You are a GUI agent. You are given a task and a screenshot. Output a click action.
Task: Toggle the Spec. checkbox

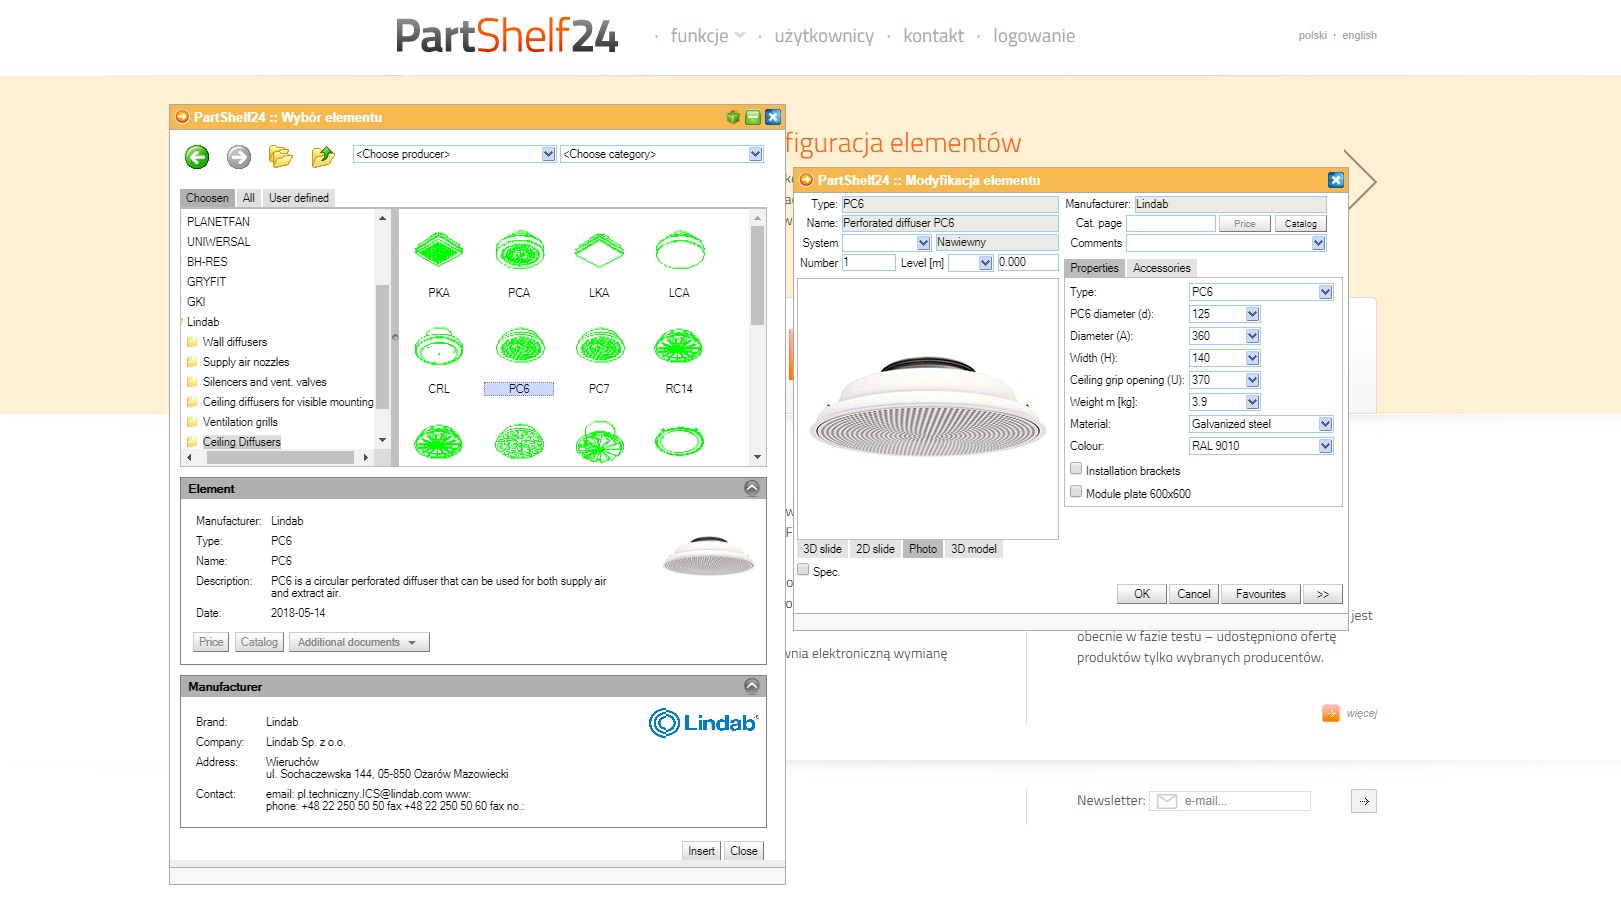(x=803, y=570)
